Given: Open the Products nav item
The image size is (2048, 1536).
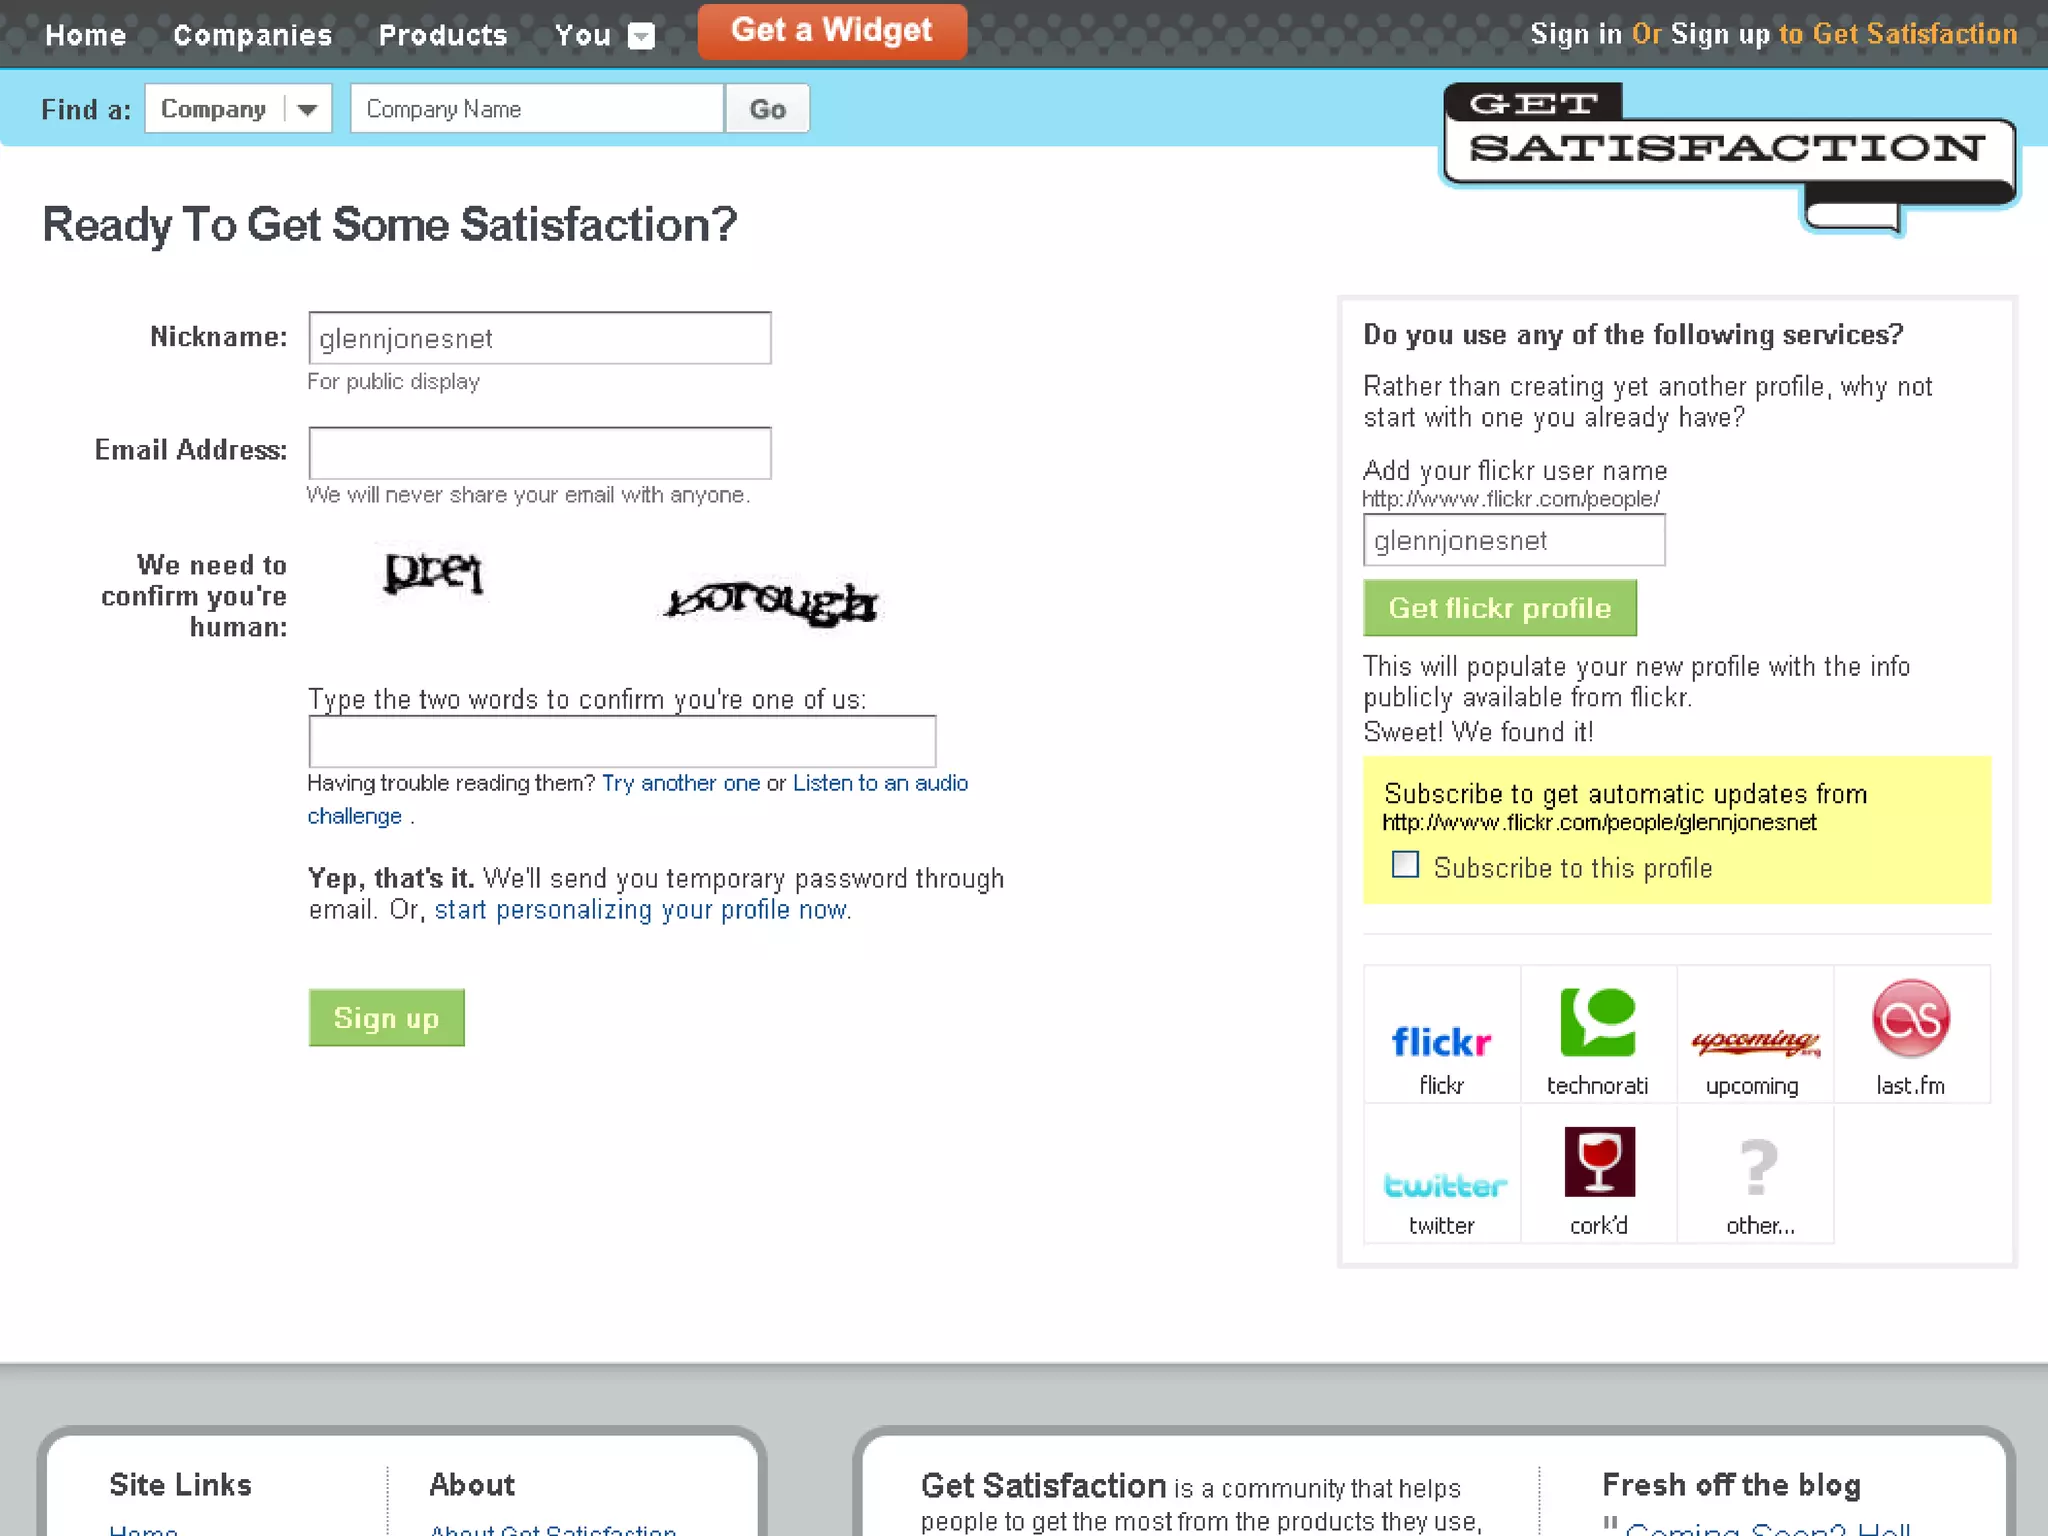Looking at the screenshot, I should 443,35.
